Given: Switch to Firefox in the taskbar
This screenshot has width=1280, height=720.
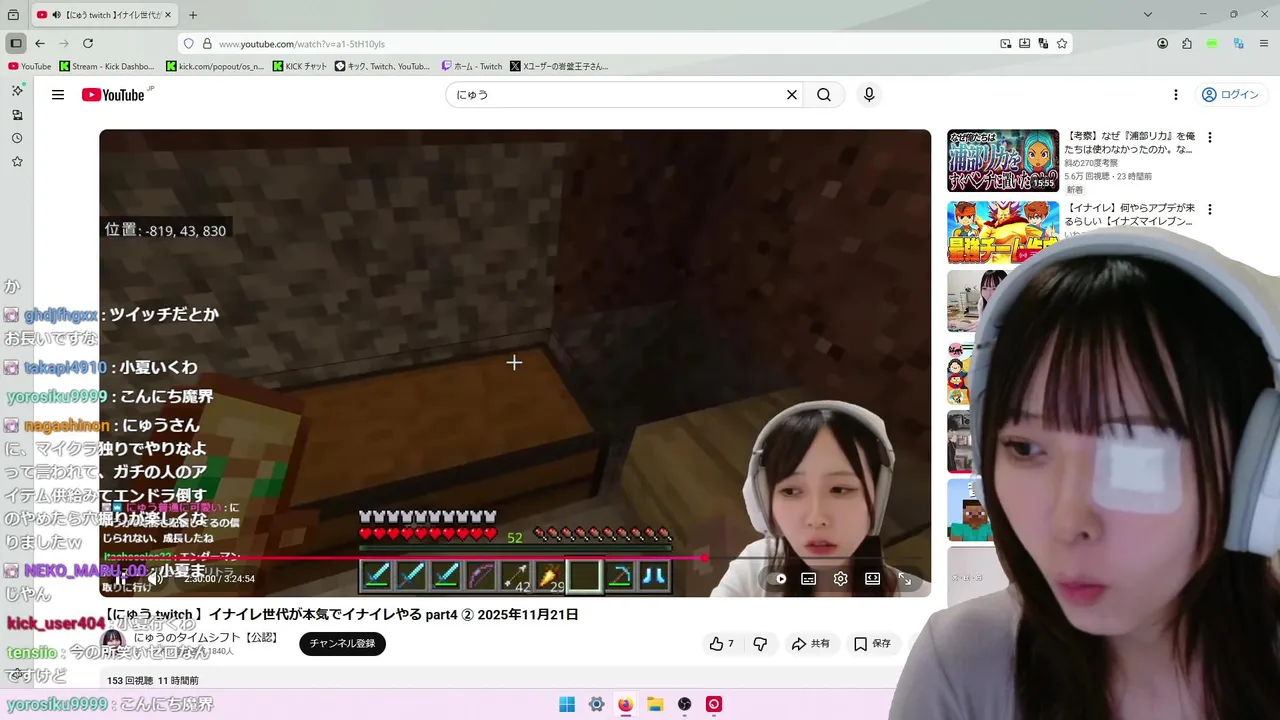Looking at the screenshot, I should click(626, 704).
